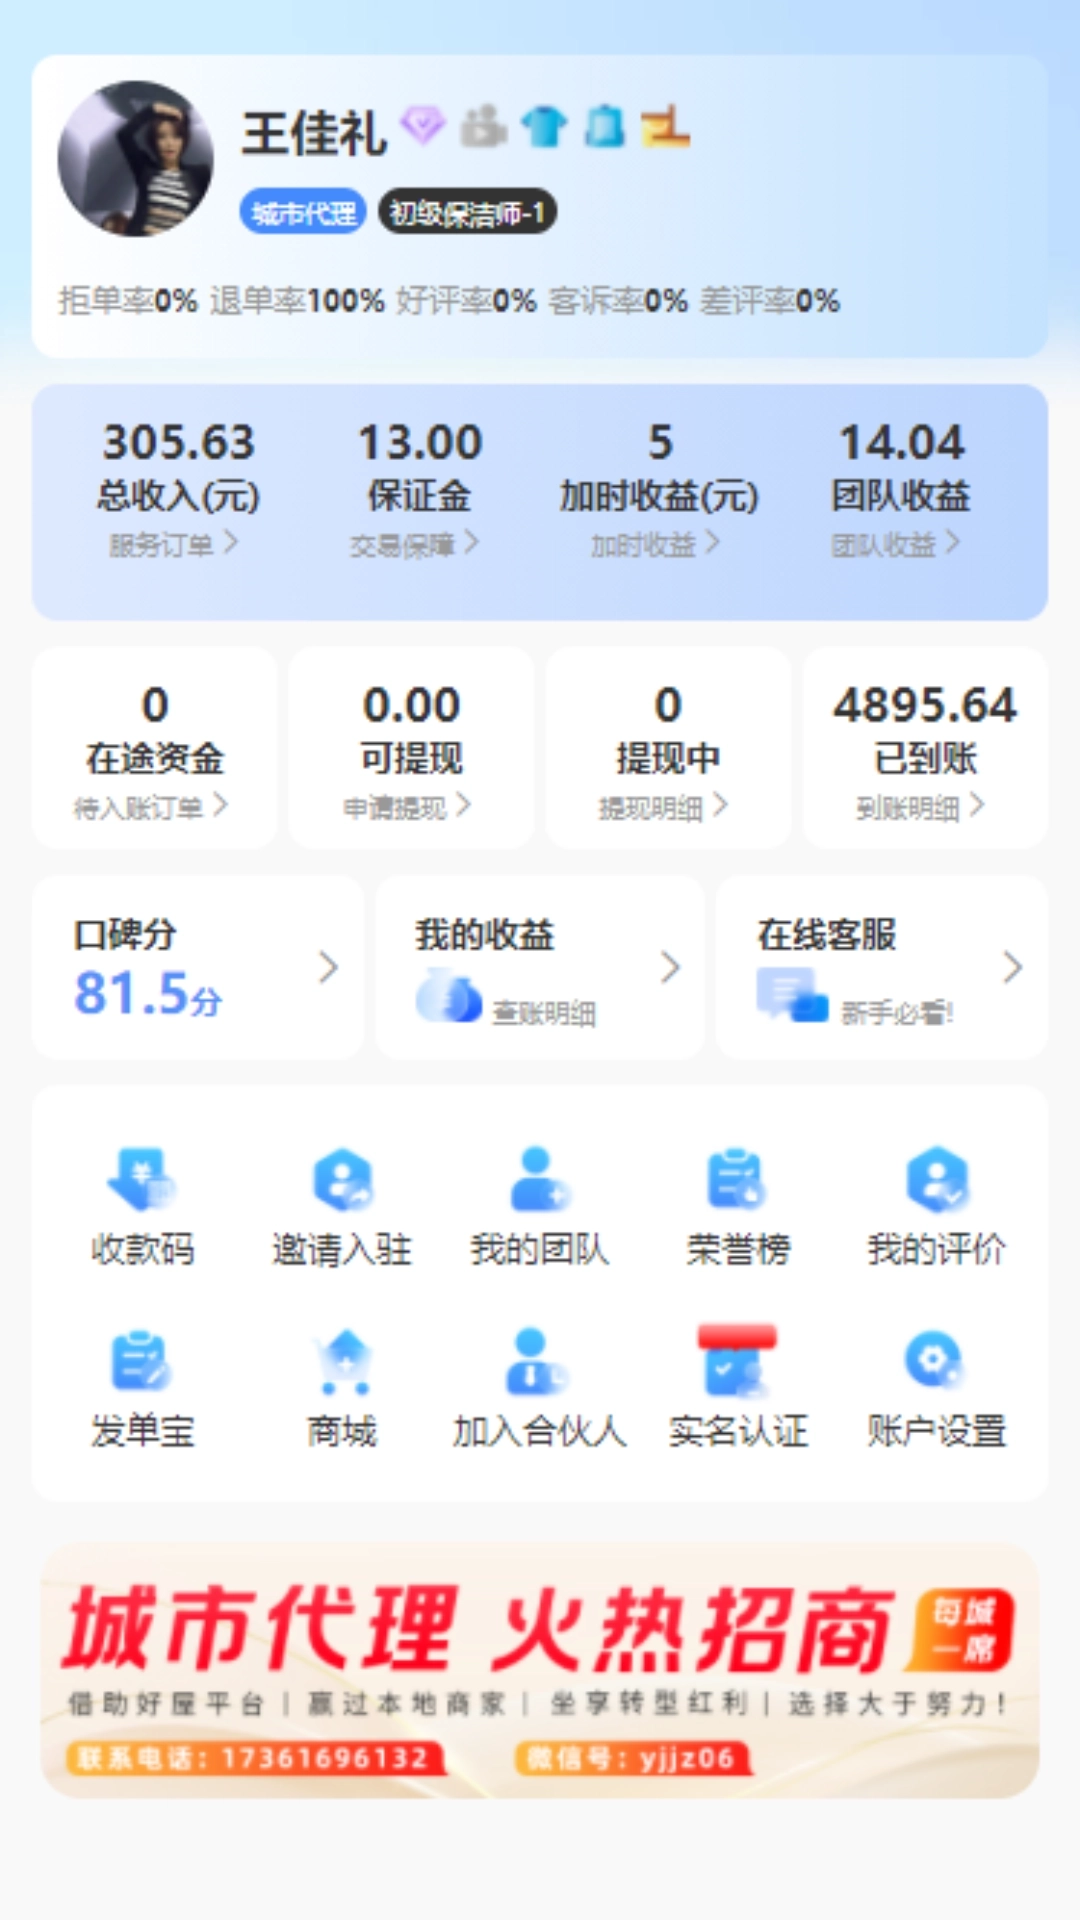Open 服务订单 link under total income
The height and width of the screenshot is (1920, 1080).
tap(173, 544)
